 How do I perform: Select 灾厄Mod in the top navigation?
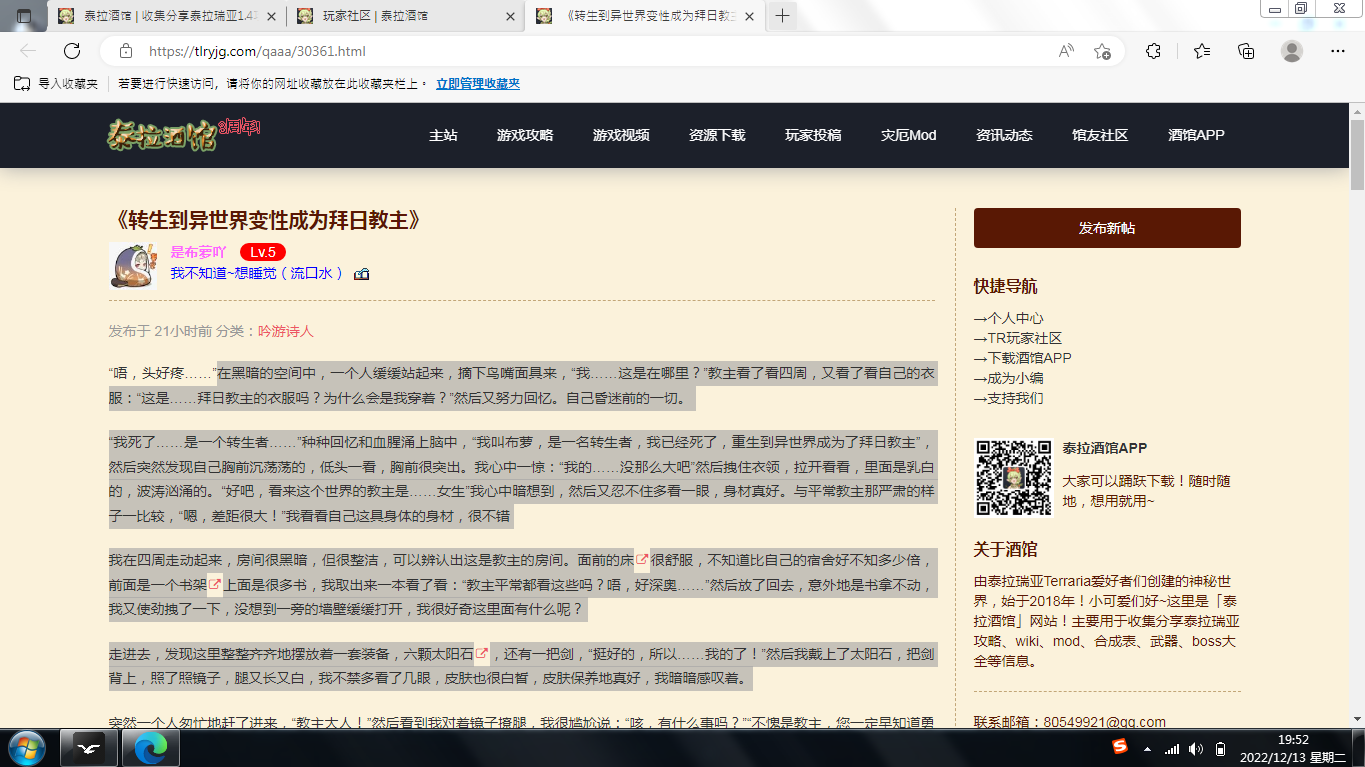[908, 135]
